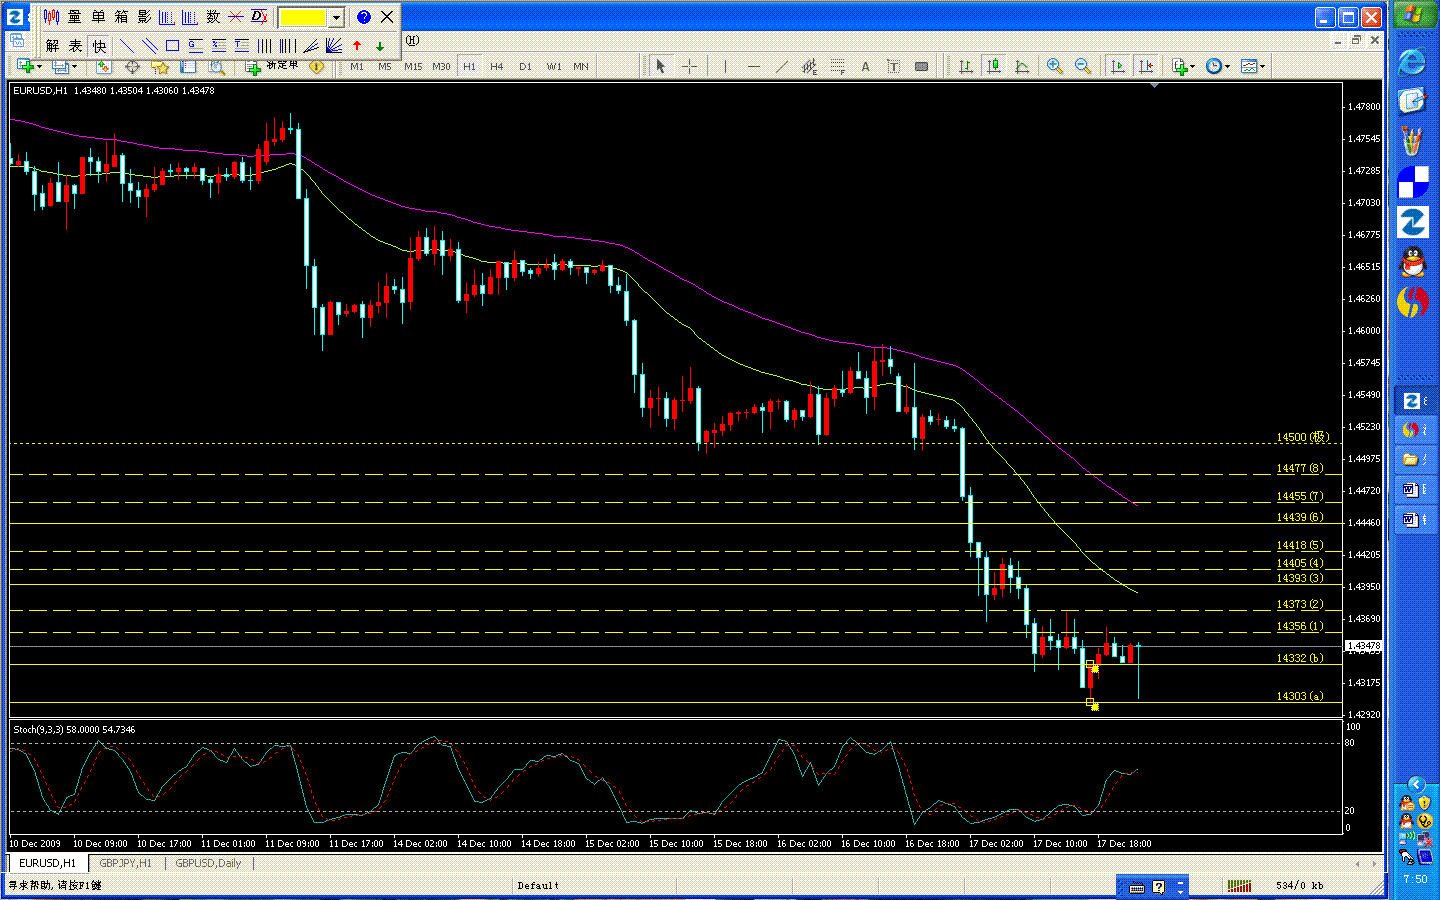Select the single trendline drawing tool
The height and width of the screenshot is (900, 1440).
[x=127, y=46]
